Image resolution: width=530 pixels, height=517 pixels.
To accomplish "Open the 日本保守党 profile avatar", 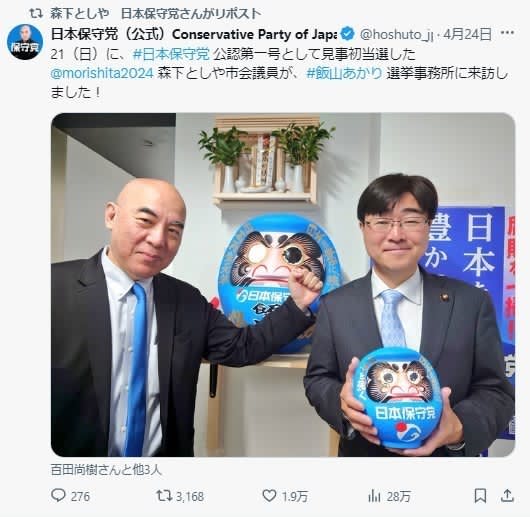I will (25, 42).
